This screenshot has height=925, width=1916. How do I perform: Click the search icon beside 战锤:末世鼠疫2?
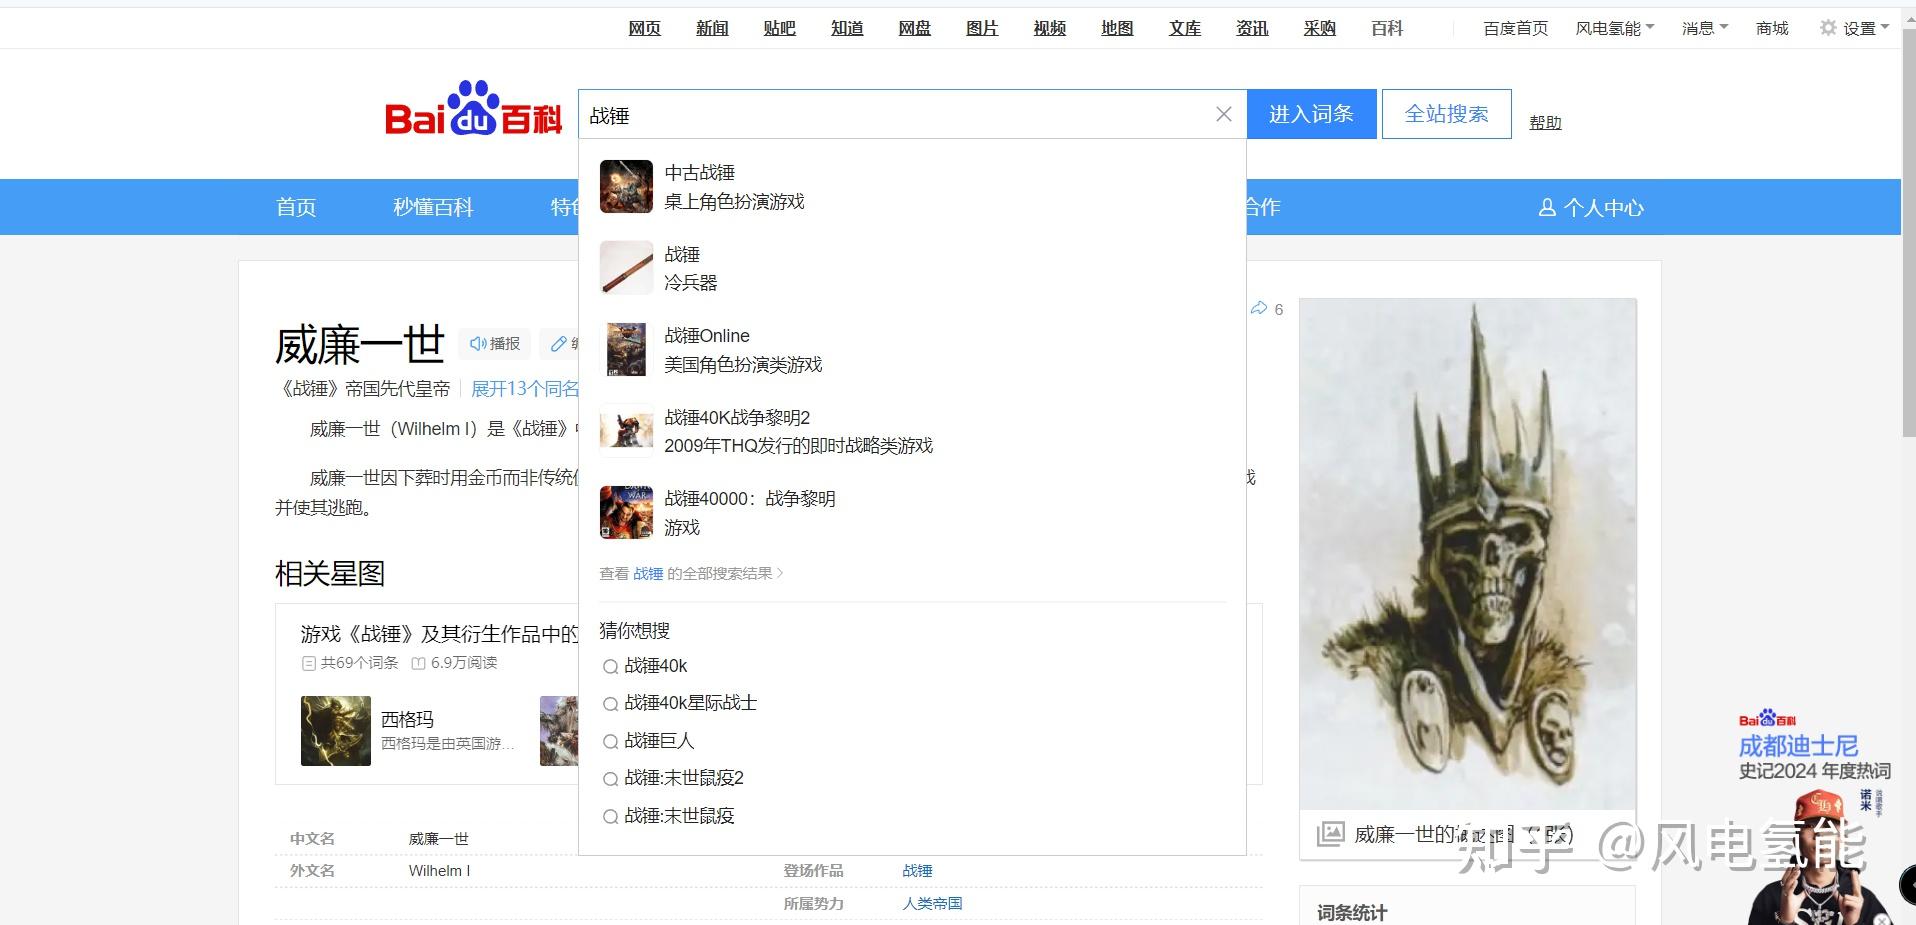tap(610, 779)
